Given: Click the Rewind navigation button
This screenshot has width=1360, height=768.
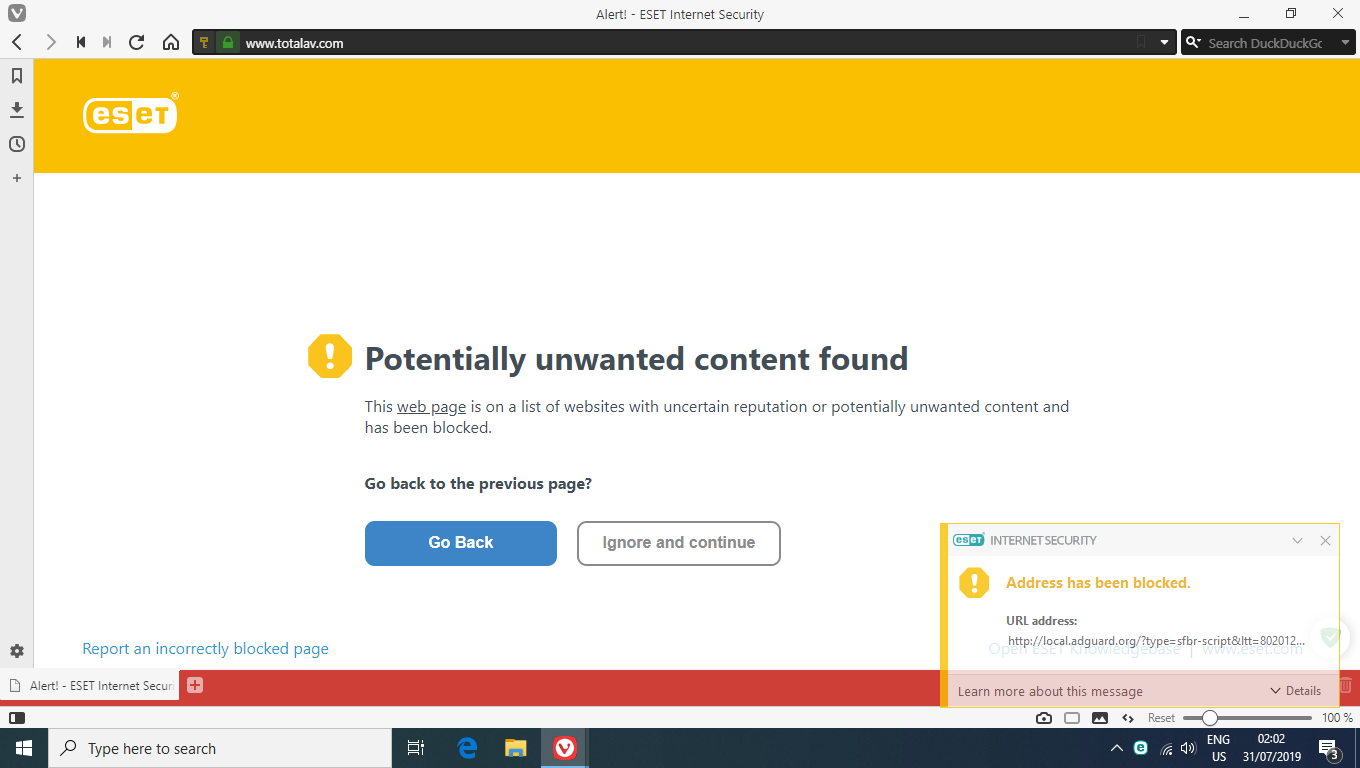Looking at the screenshot, I should [x=81, y=42].
